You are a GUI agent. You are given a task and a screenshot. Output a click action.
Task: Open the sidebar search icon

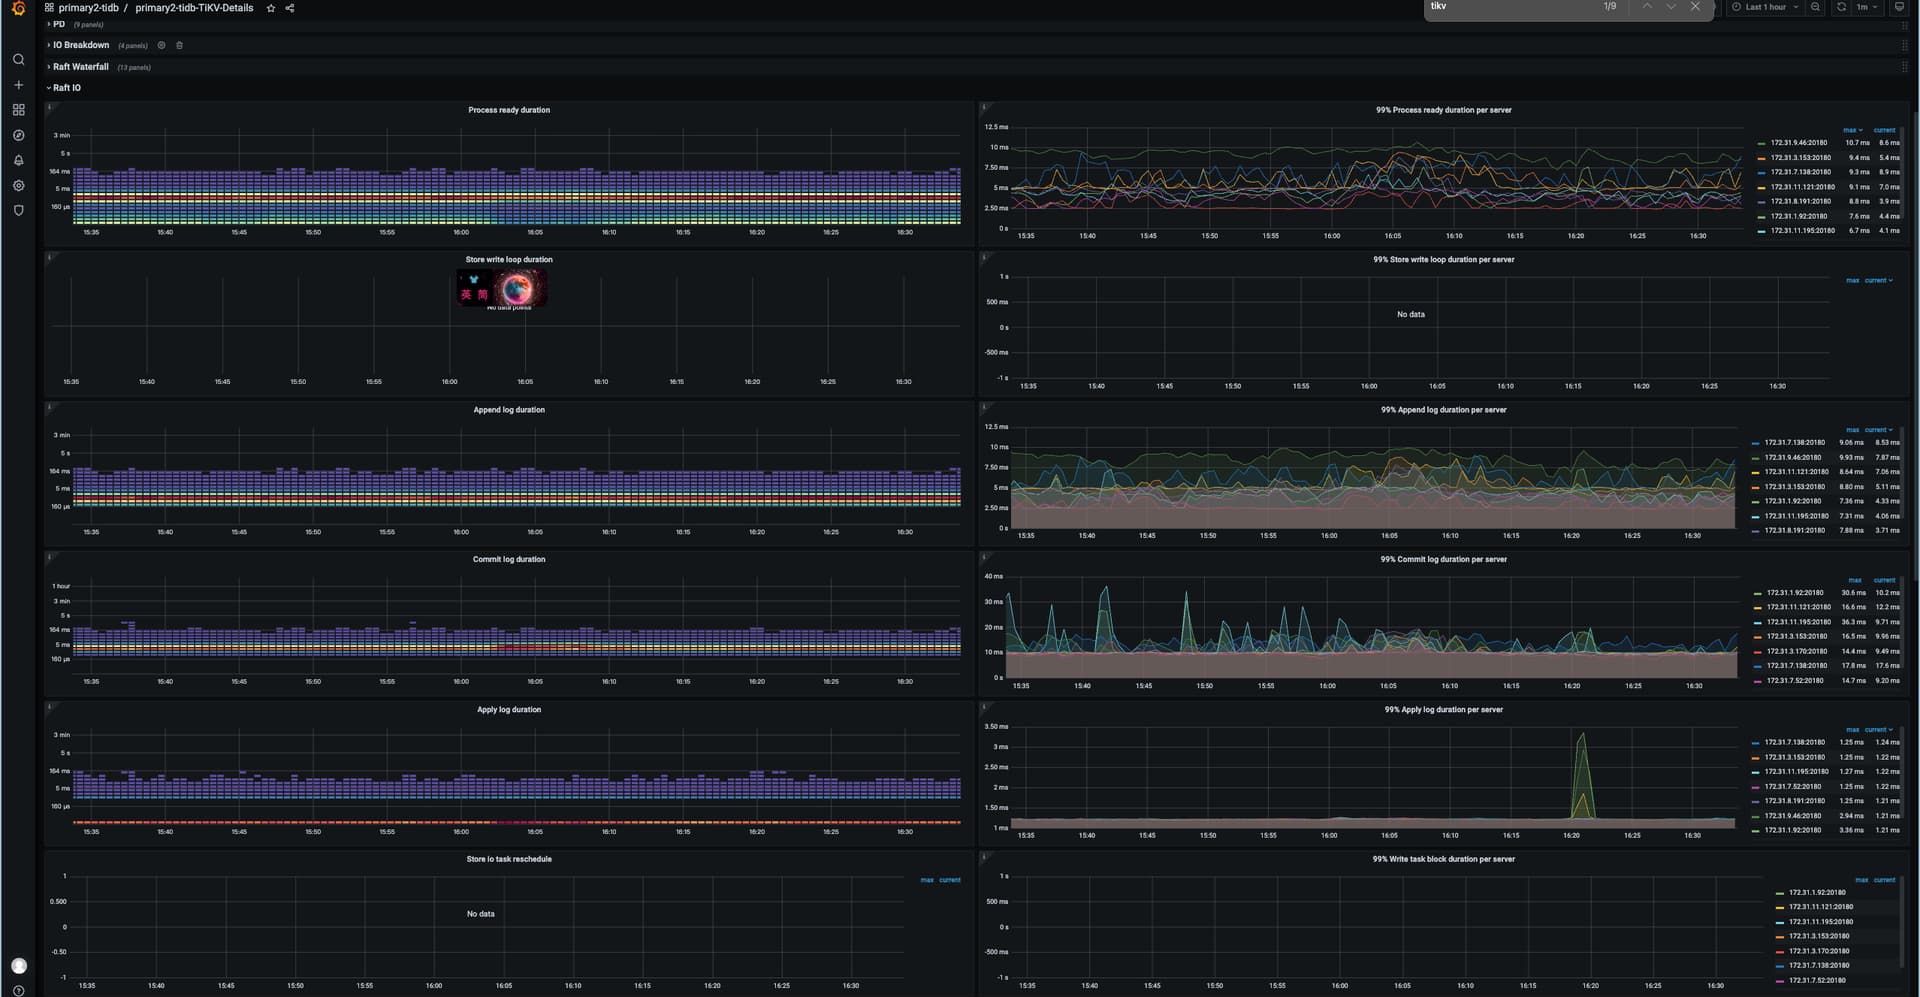(x=18, y=60)
